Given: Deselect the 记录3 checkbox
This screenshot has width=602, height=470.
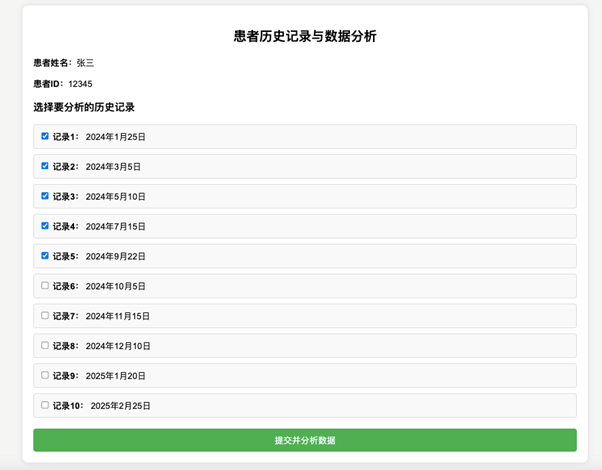Looking at the screenshot, I should pos(45,196).
